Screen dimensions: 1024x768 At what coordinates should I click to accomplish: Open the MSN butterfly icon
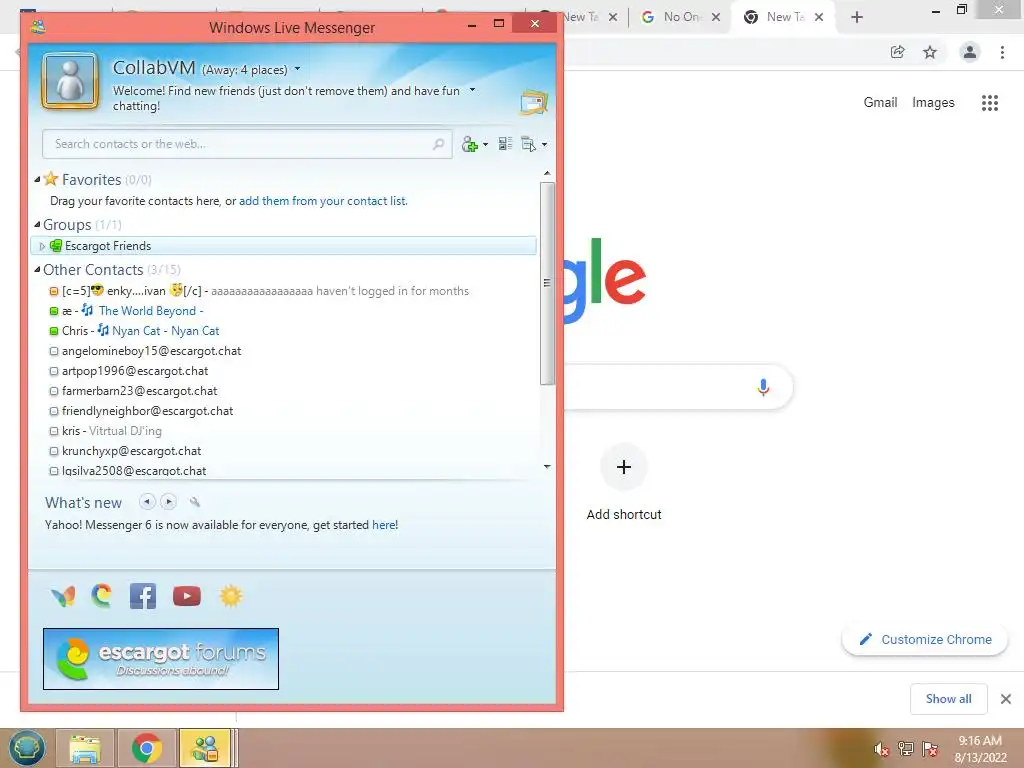coord(63,596)
